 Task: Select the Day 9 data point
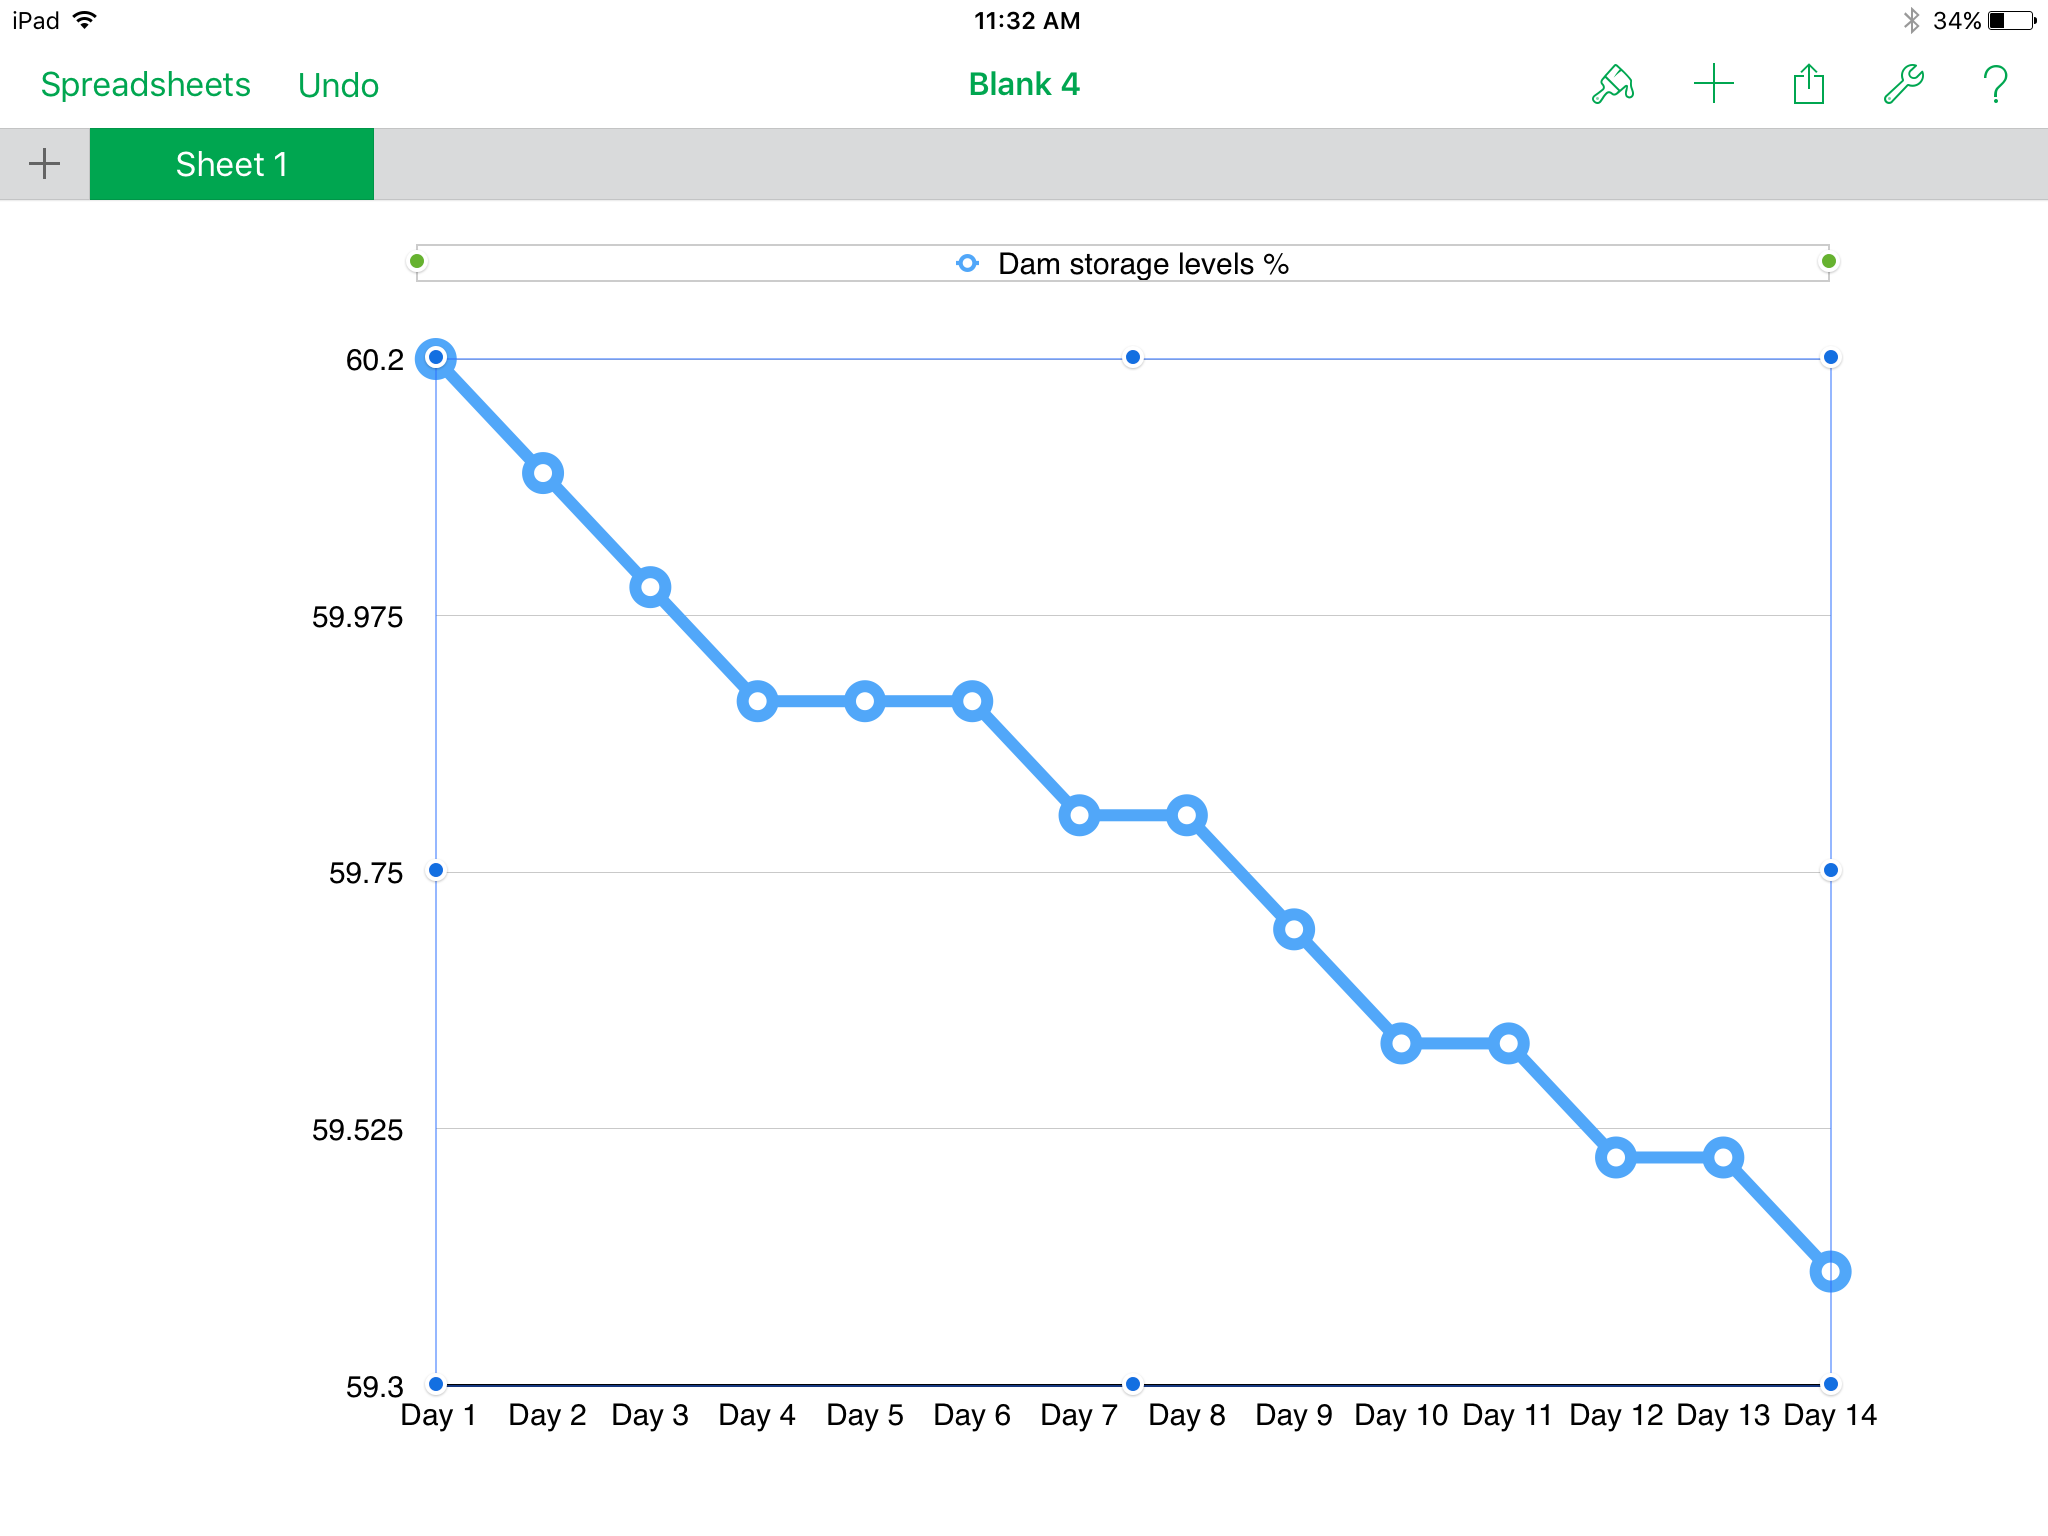coord(1294,930)
